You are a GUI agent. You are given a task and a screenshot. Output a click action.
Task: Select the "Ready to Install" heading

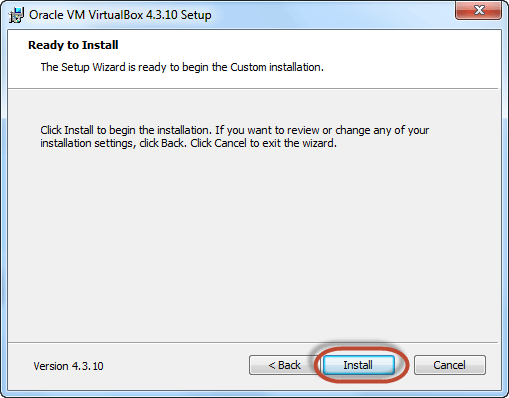tap(73, 45)
